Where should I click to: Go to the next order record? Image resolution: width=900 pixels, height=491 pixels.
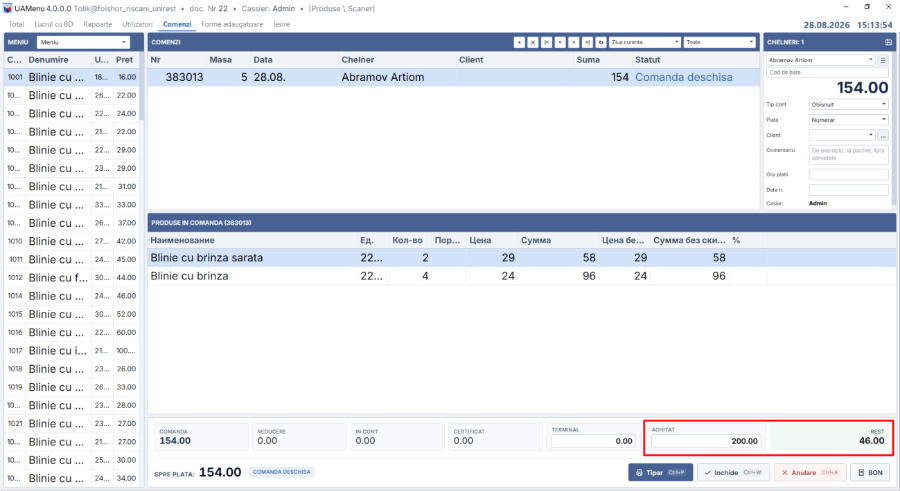coord(573,42)
